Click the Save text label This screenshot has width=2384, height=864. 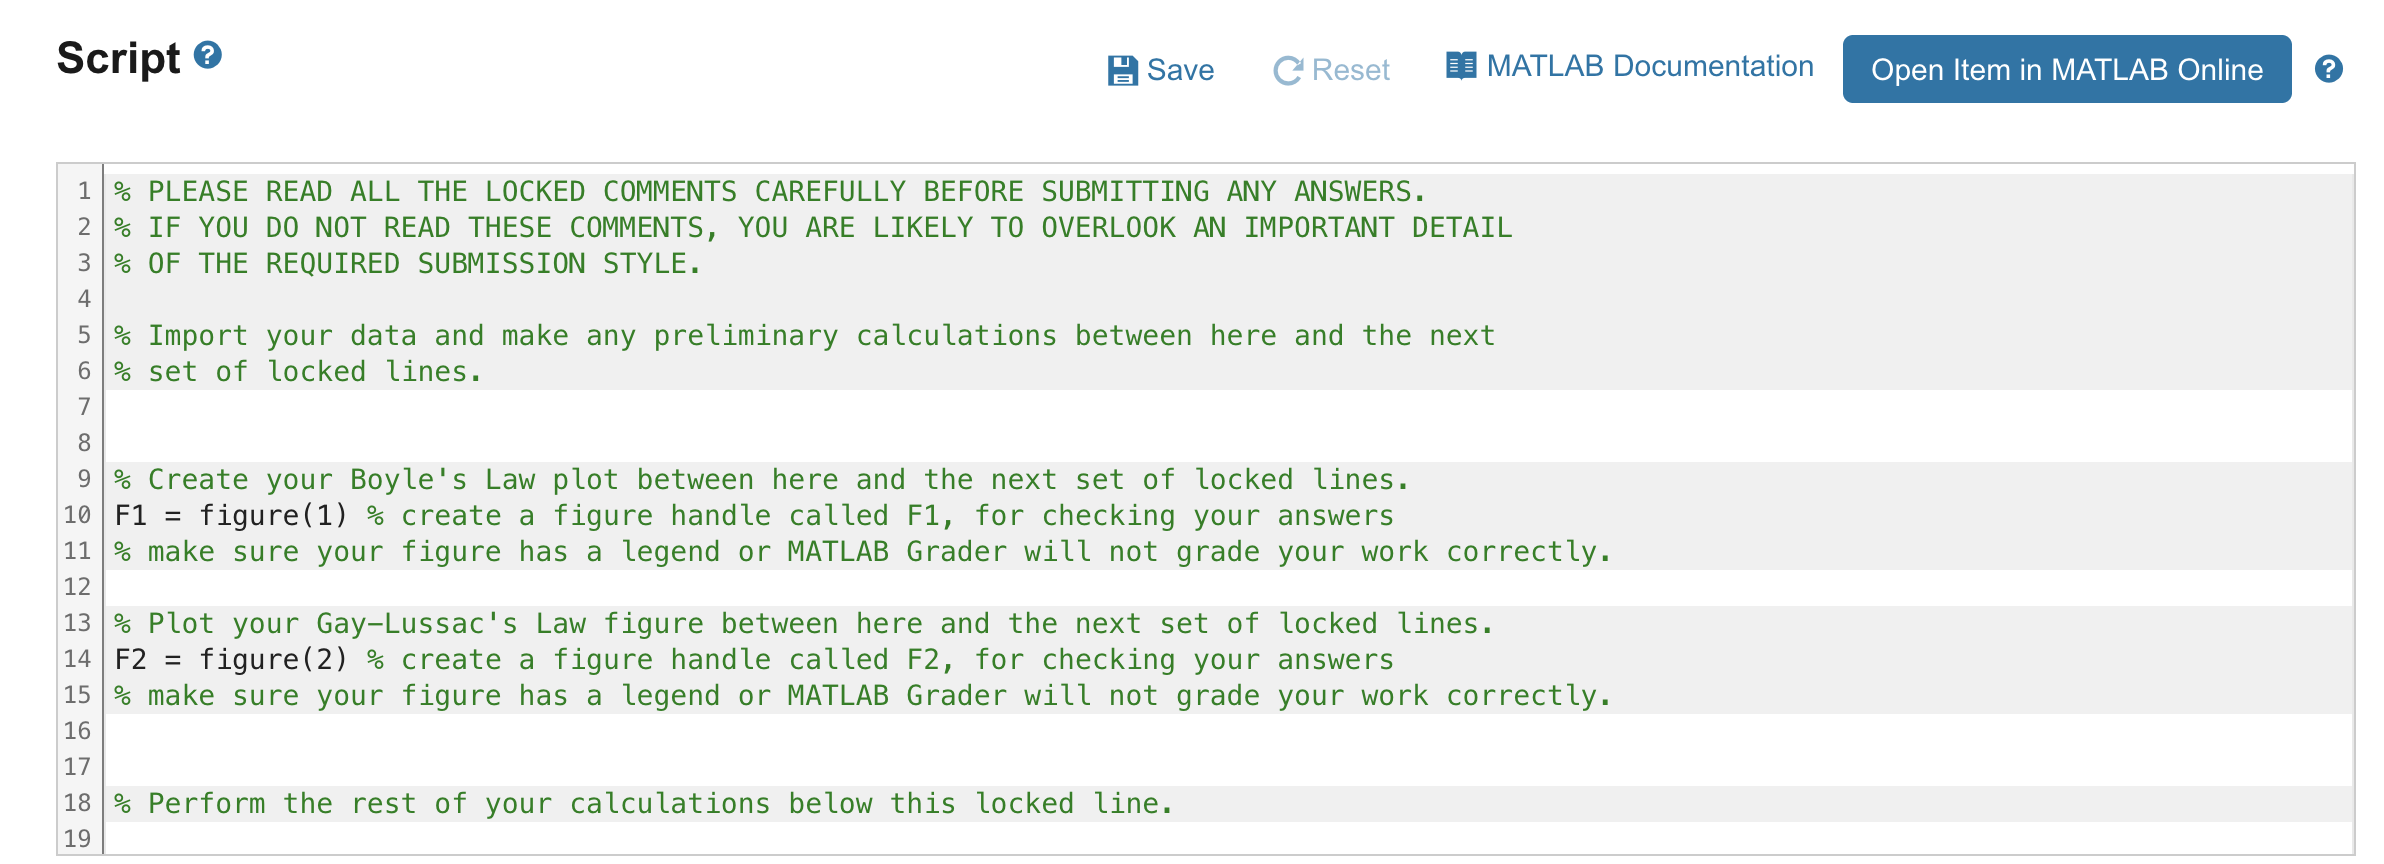click(x=1180, y=70)
